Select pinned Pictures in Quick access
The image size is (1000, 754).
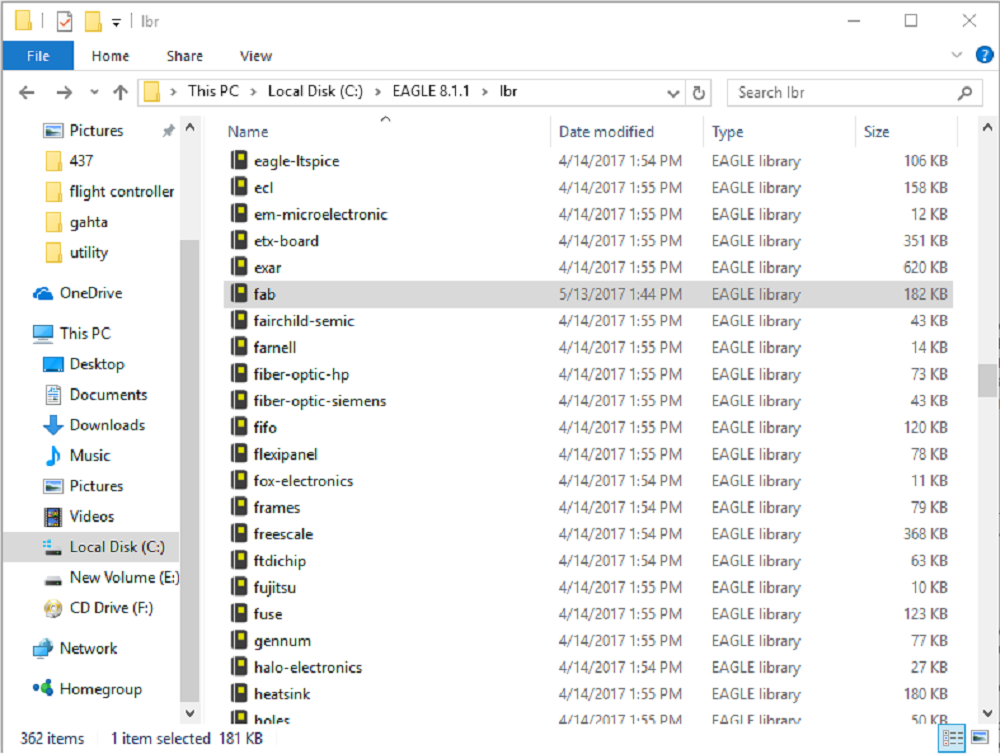point(96,131)
